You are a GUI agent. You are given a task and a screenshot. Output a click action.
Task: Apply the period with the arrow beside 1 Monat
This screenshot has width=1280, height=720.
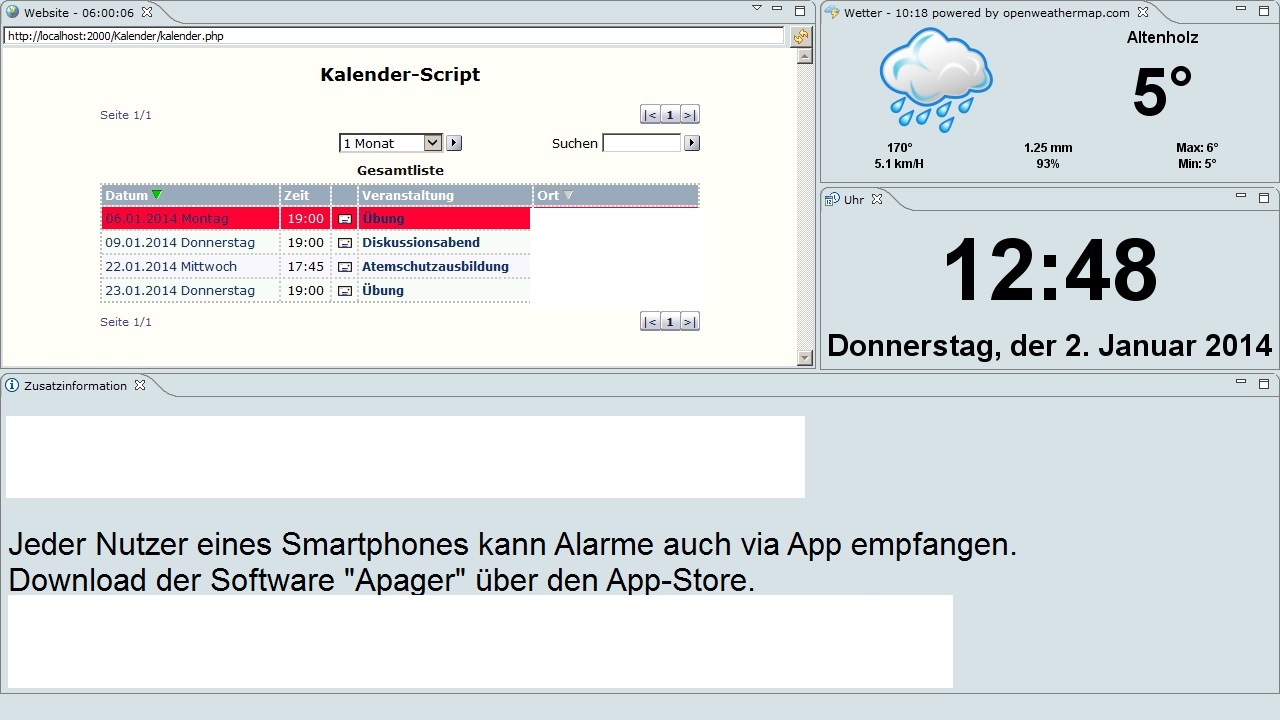454,143
